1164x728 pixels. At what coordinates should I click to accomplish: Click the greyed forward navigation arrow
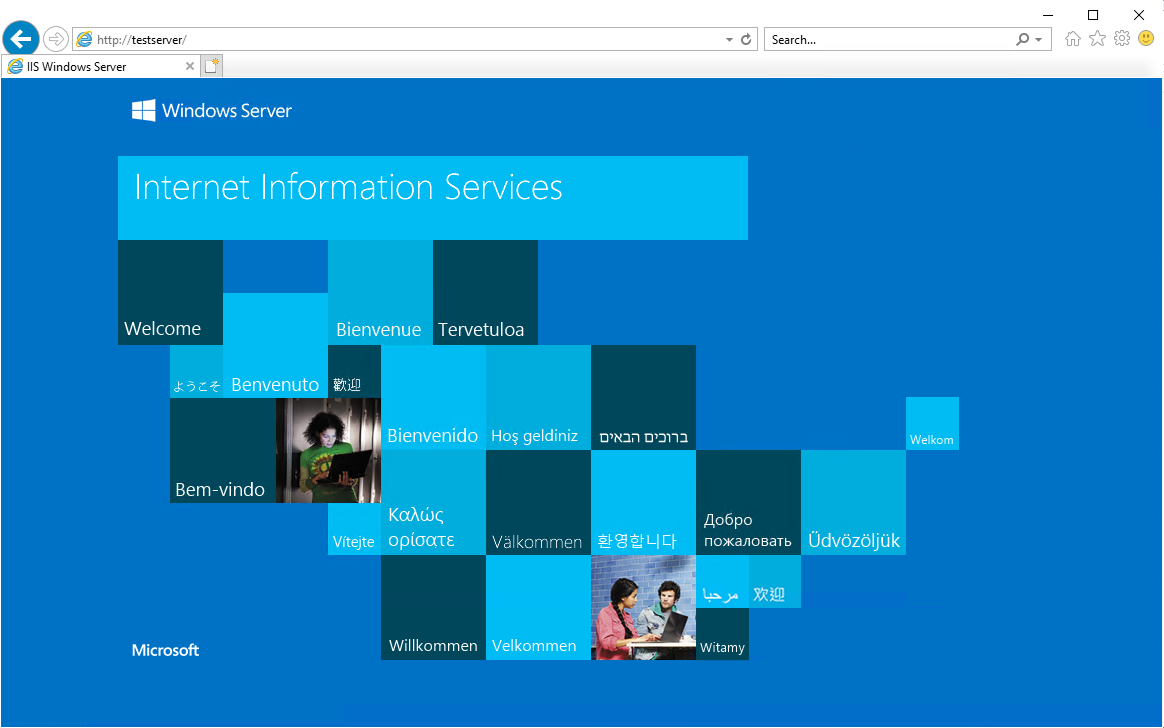pos(56,39)
